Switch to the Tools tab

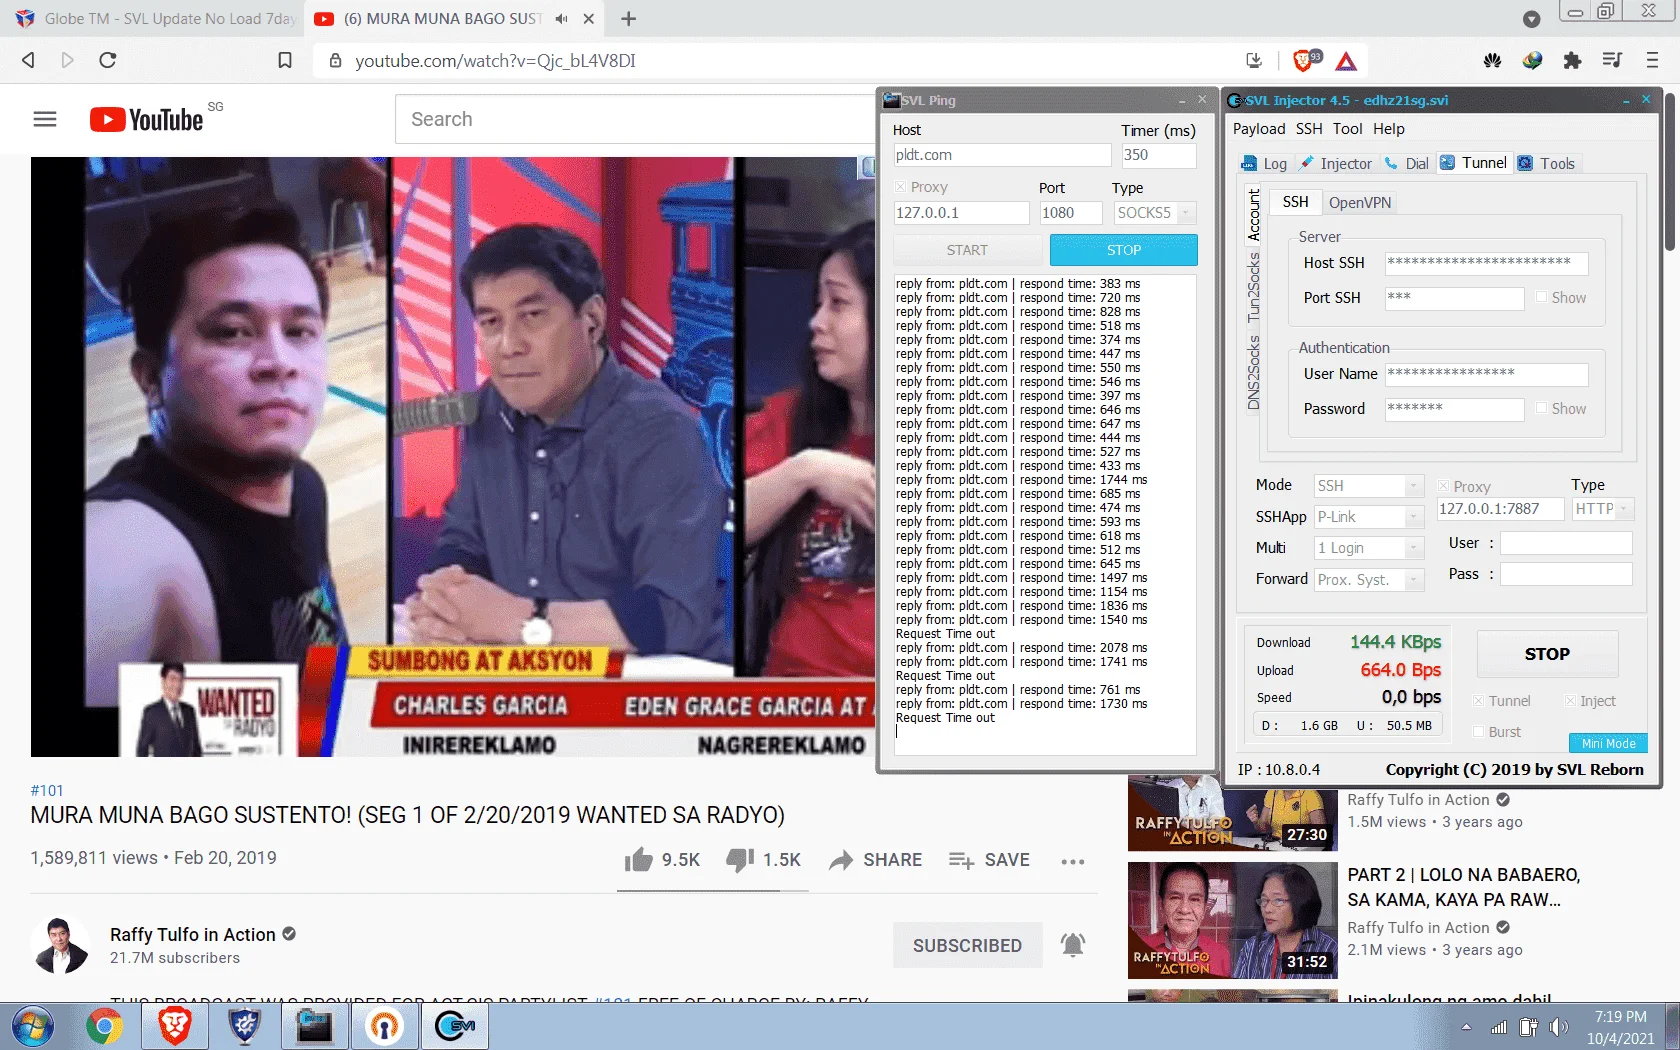pos(1547,164)
